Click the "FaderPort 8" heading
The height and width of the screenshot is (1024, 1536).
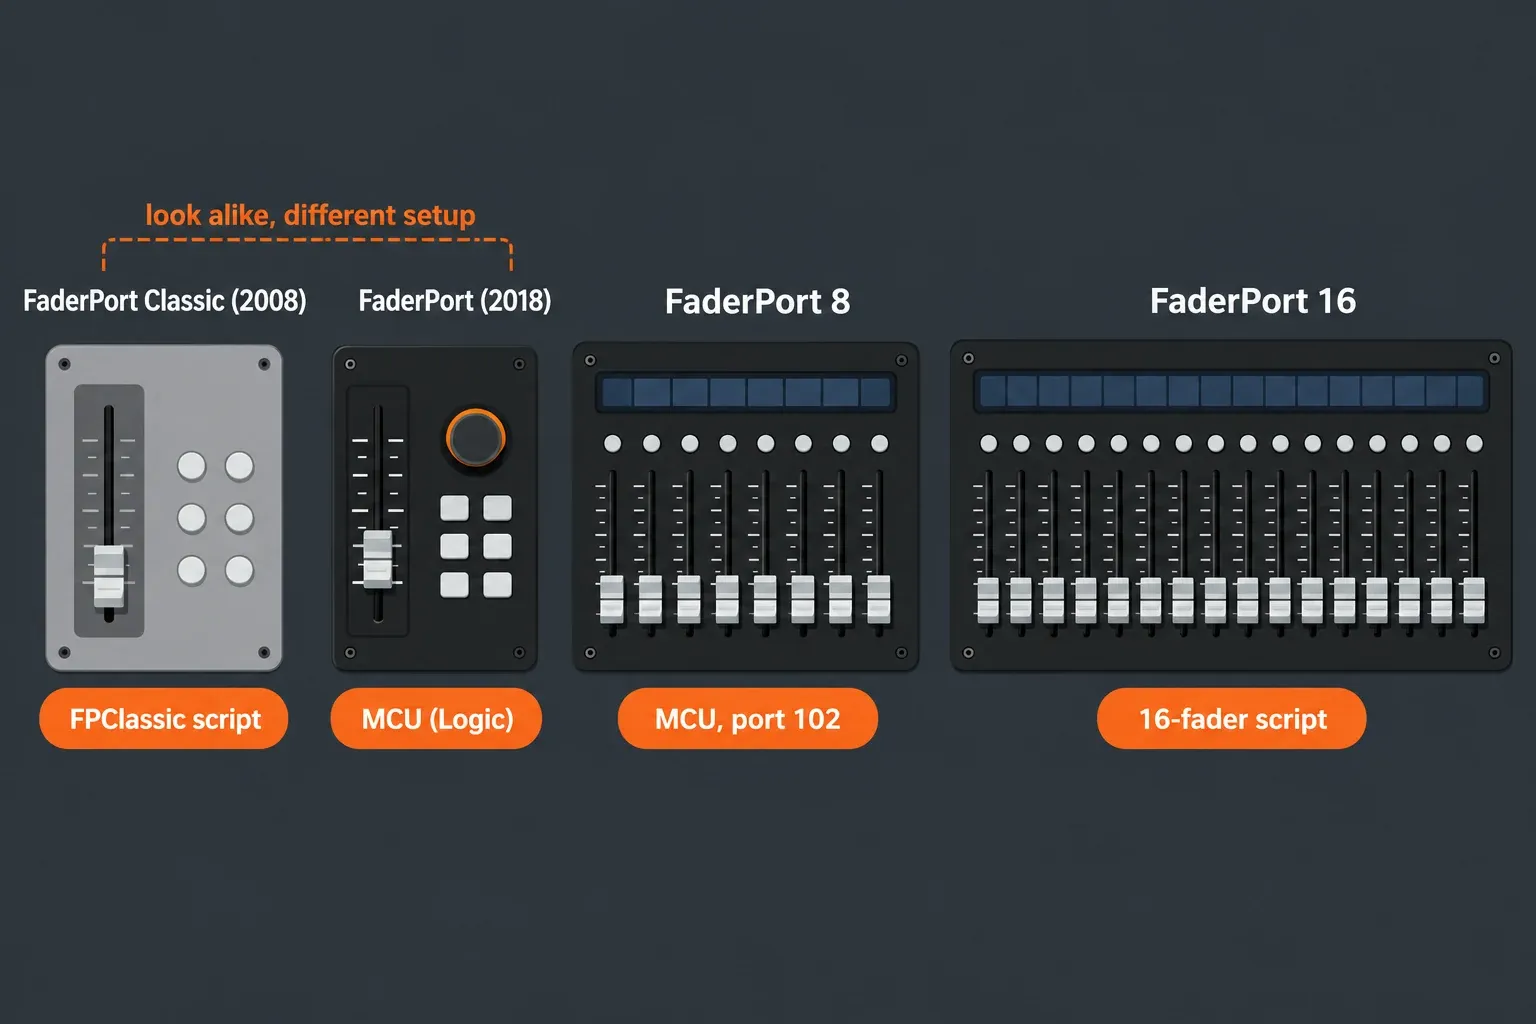pos(758,301)
